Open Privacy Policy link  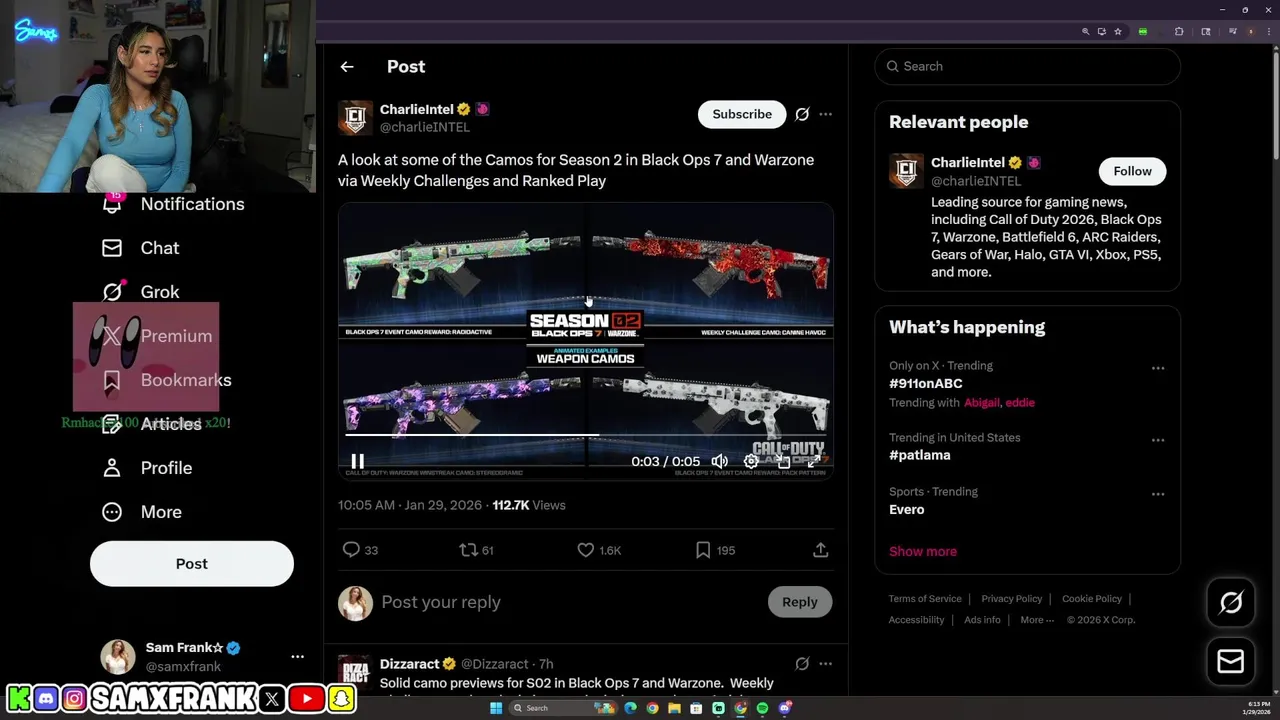coord(1012,599)
